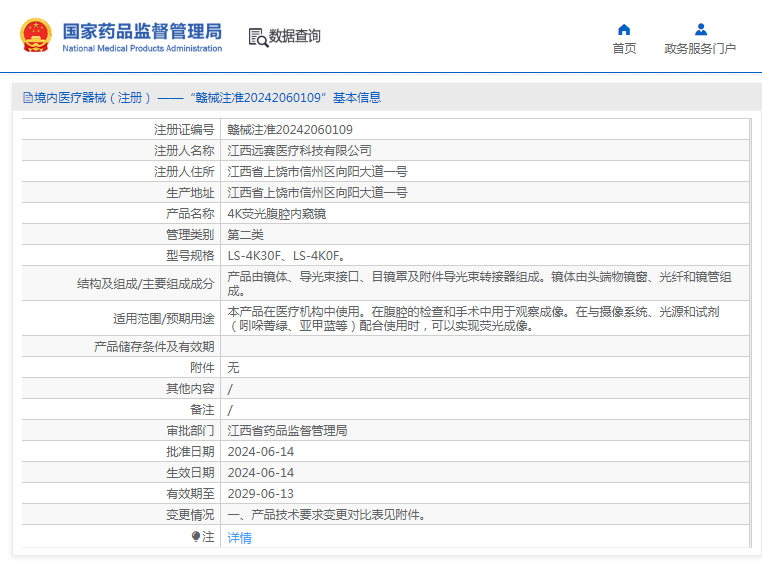
Task: Click 产品储存条件及有效期 label
Action: 154,347
